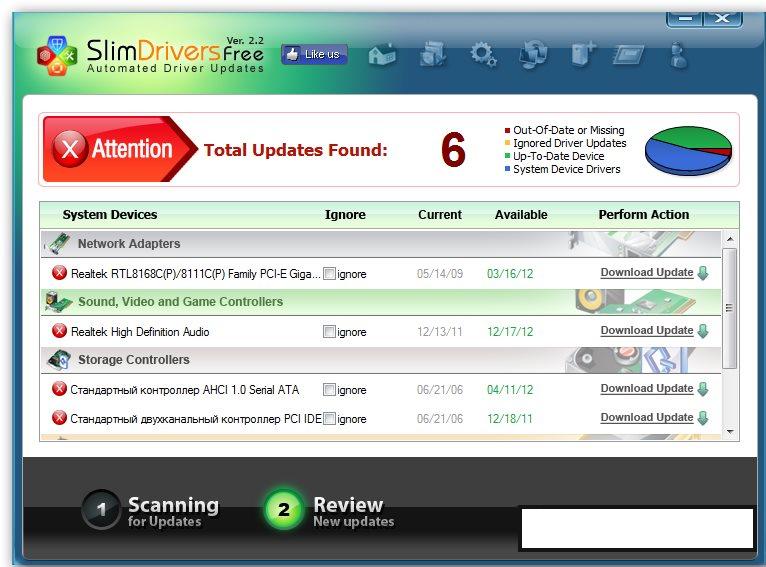
Task: Click the Network Adapters category icon
Action: 59,243
